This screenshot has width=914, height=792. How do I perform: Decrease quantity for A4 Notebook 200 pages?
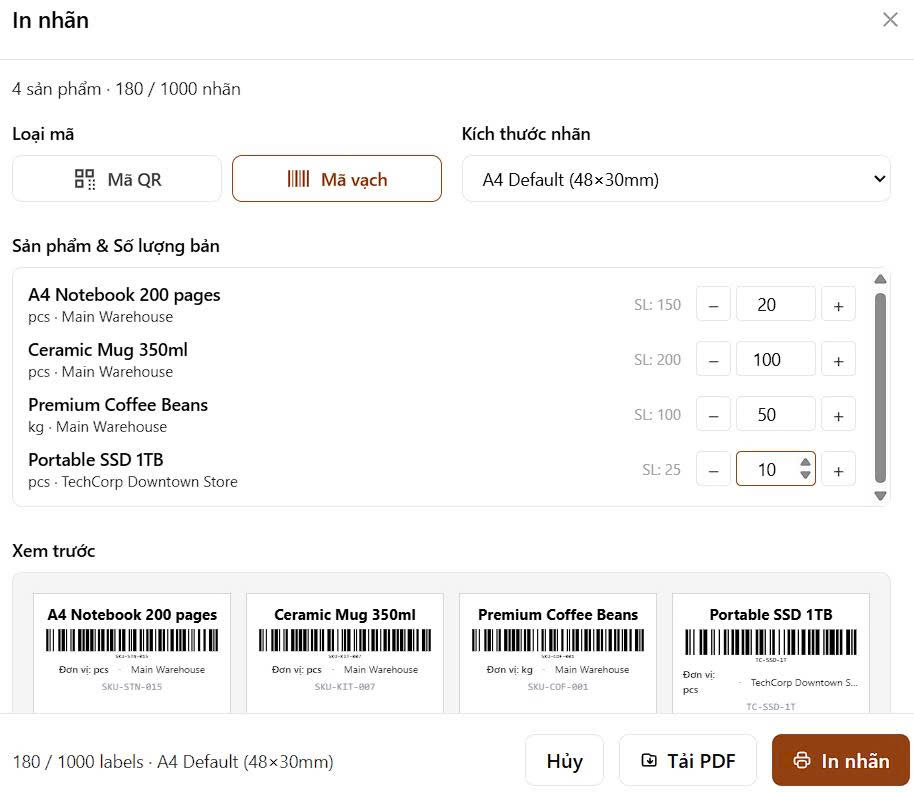[713, 304]
